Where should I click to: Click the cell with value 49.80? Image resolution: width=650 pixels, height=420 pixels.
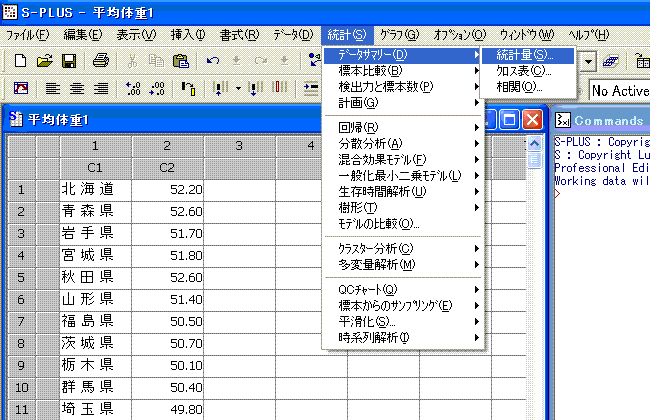(x=167, y=409)
